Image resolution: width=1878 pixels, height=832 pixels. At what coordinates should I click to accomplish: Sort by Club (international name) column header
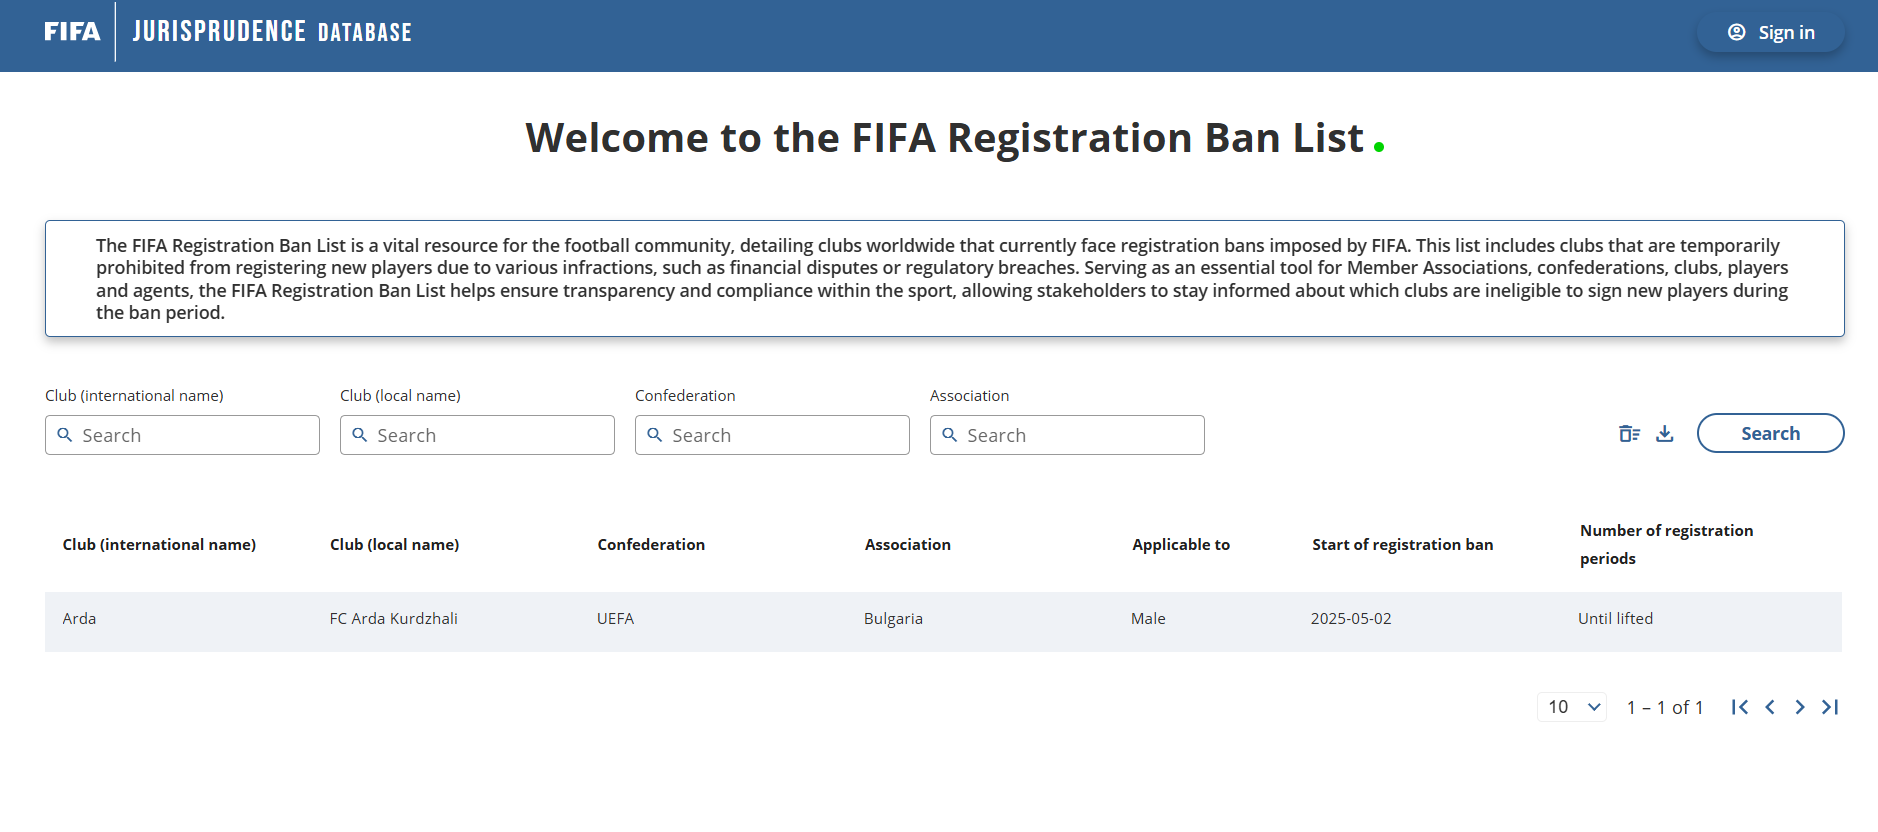159,545
